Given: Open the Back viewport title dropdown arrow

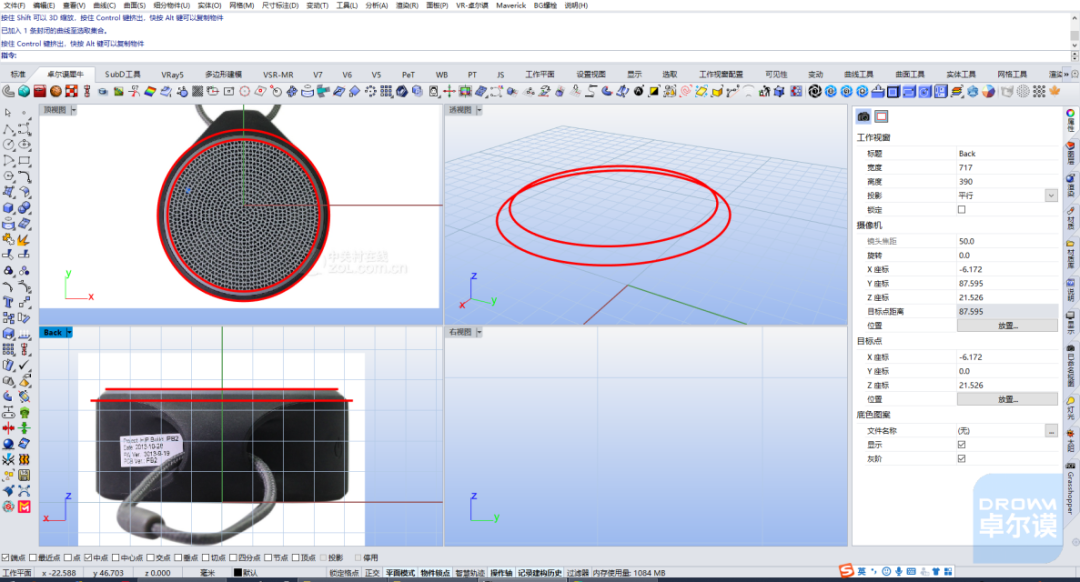Looking at the screenshot, I should 69,333.
